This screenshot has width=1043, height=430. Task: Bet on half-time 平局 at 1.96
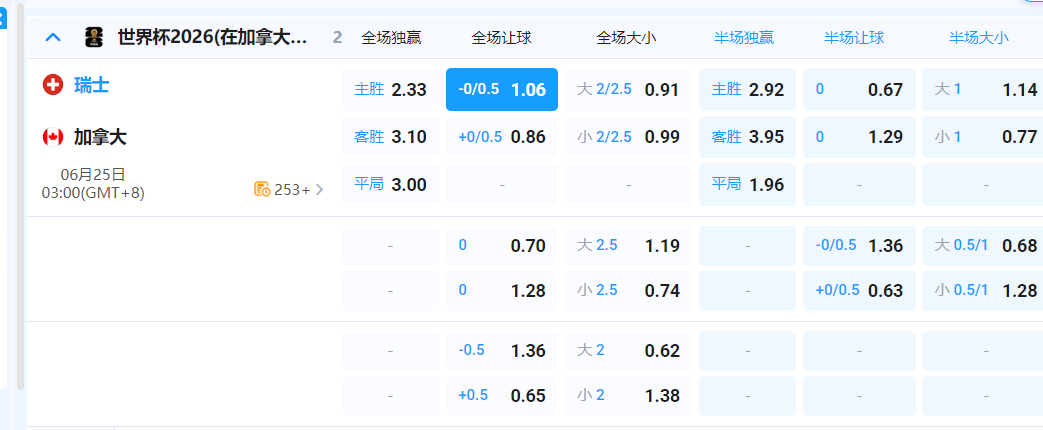748,184
